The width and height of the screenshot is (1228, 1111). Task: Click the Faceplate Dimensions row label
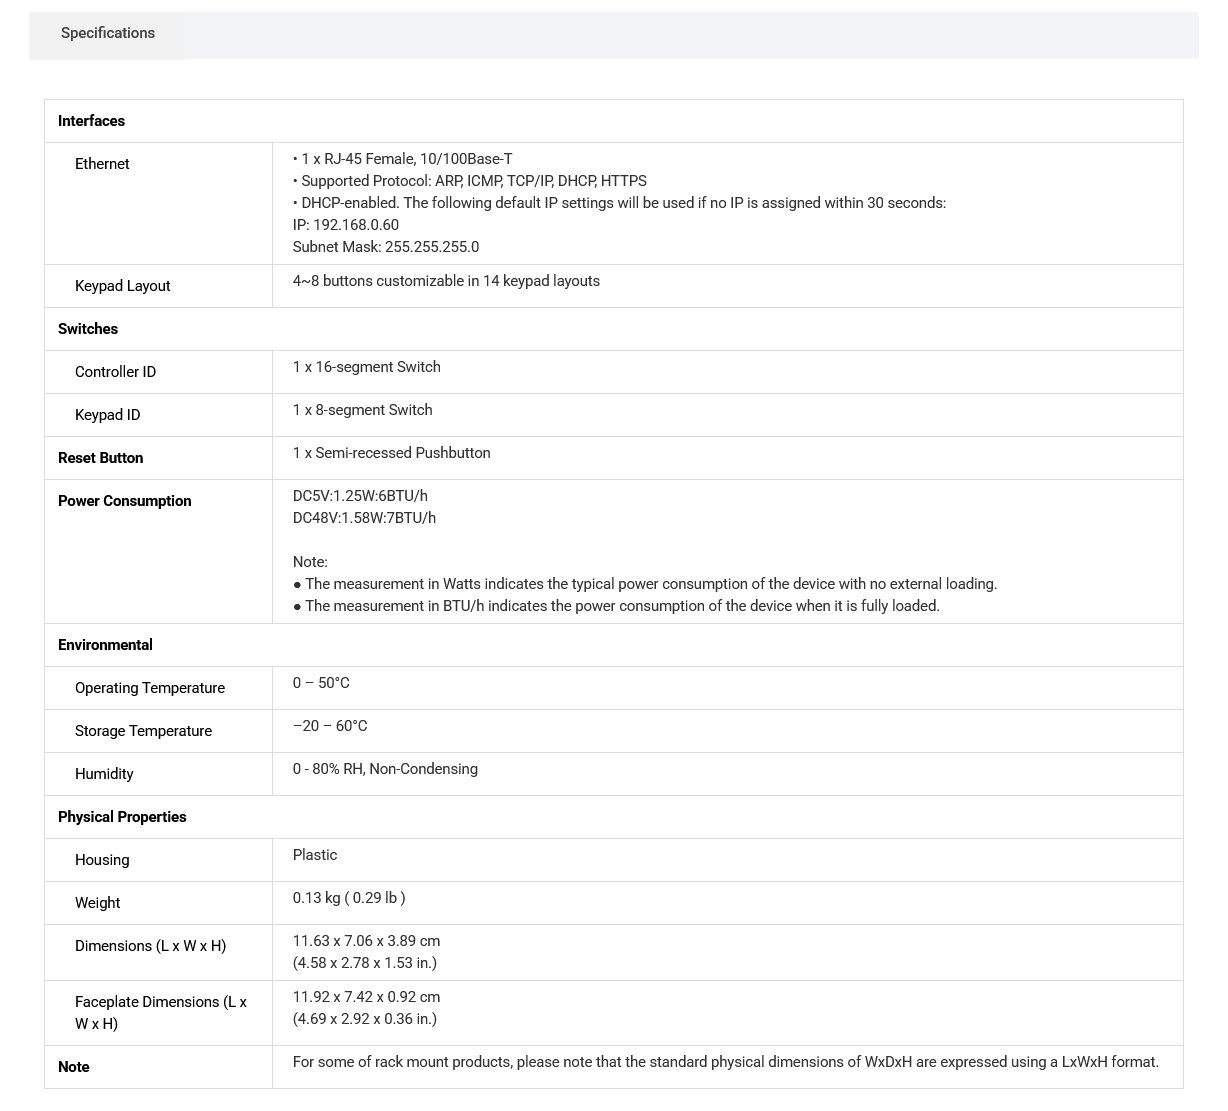[161, 1013]
